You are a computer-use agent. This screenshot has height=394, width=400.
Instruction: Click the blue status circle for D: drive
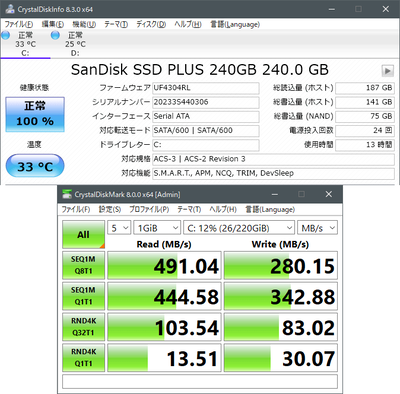click(x=55, y=35)
